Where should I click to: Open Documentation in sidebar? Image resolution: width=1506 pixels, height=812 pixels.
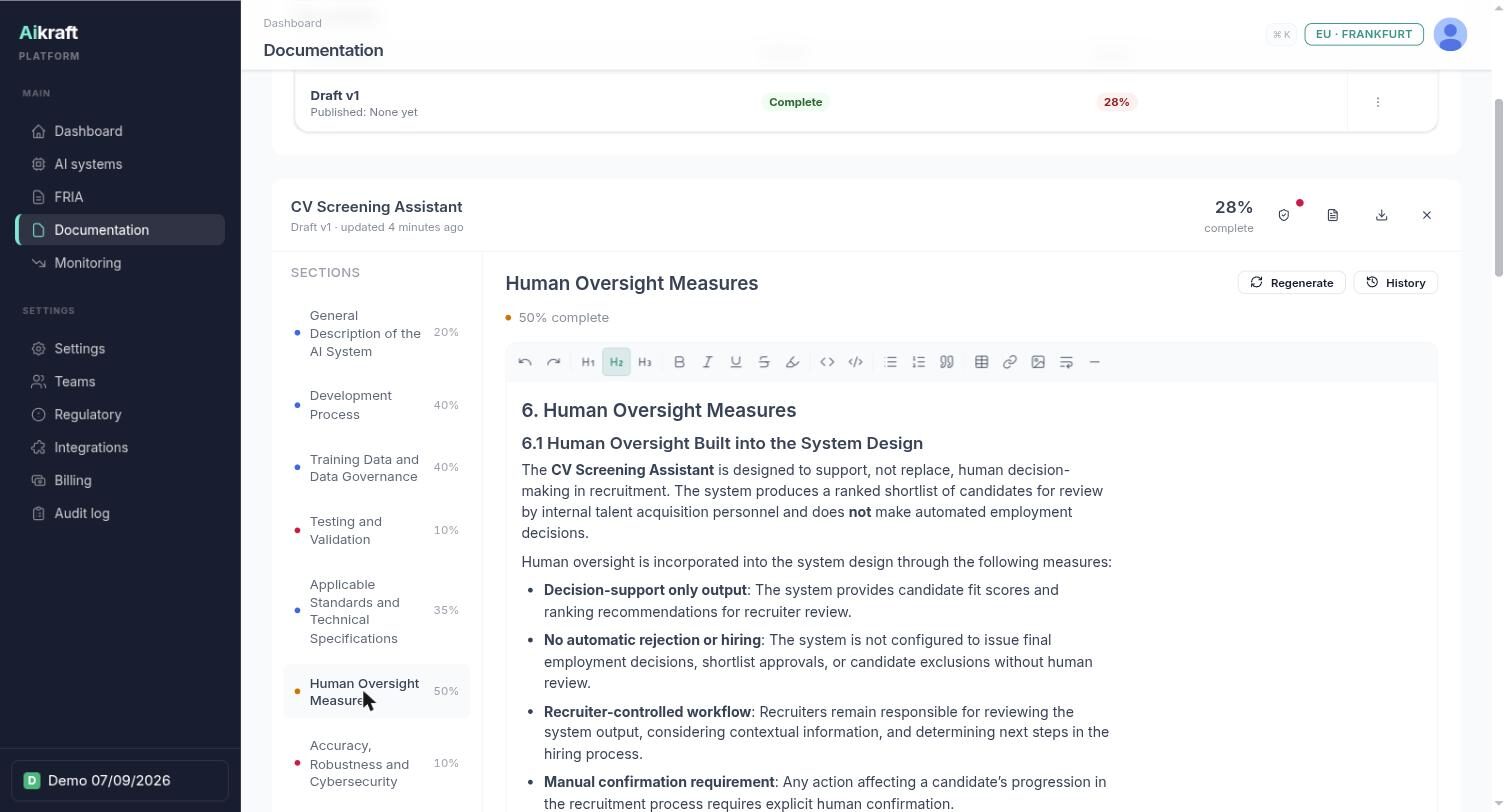coord(120,230)
